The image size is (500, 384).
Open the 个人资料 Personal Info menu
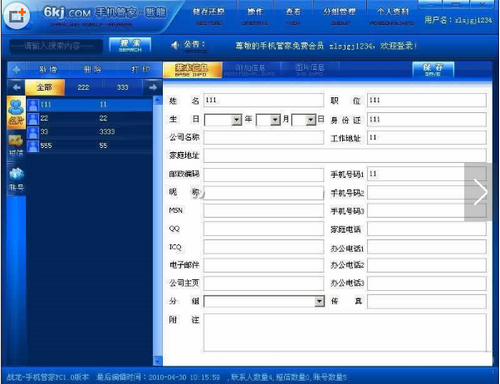pyautogui.click(x=392, y=16)
